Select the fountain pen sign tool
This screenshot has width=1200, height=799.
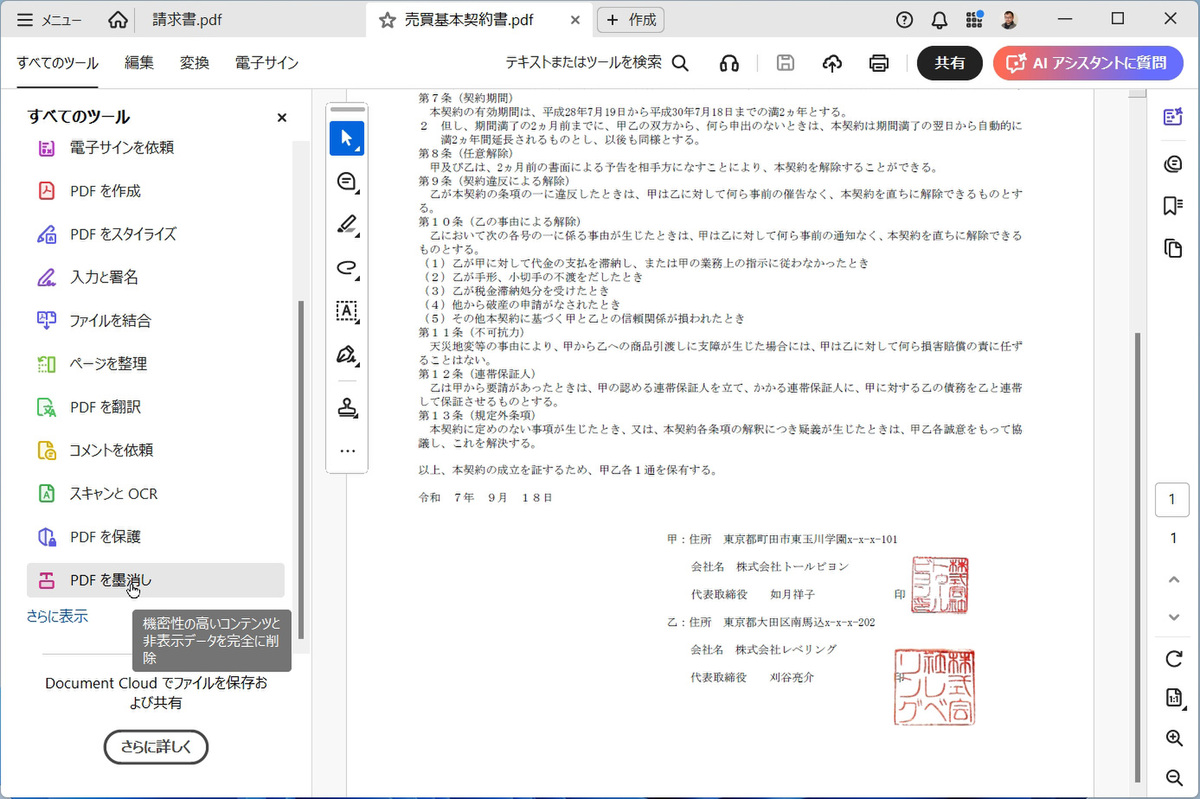tap(347, 354)
